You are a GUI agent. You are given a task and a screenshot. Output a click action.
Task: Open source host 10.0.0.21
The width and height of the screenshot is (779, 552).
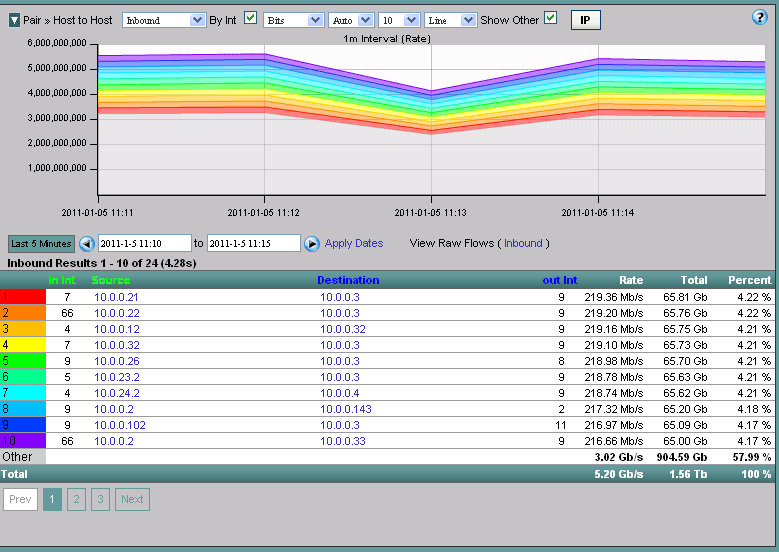[116, 297]
